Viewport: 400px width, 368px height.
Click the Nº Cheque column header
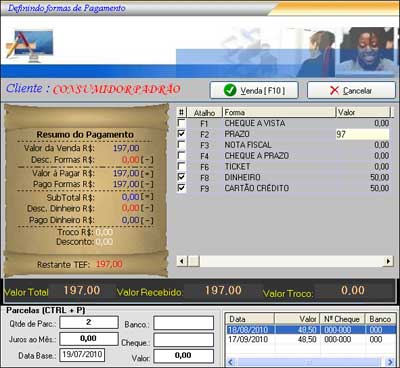point(343,319)
